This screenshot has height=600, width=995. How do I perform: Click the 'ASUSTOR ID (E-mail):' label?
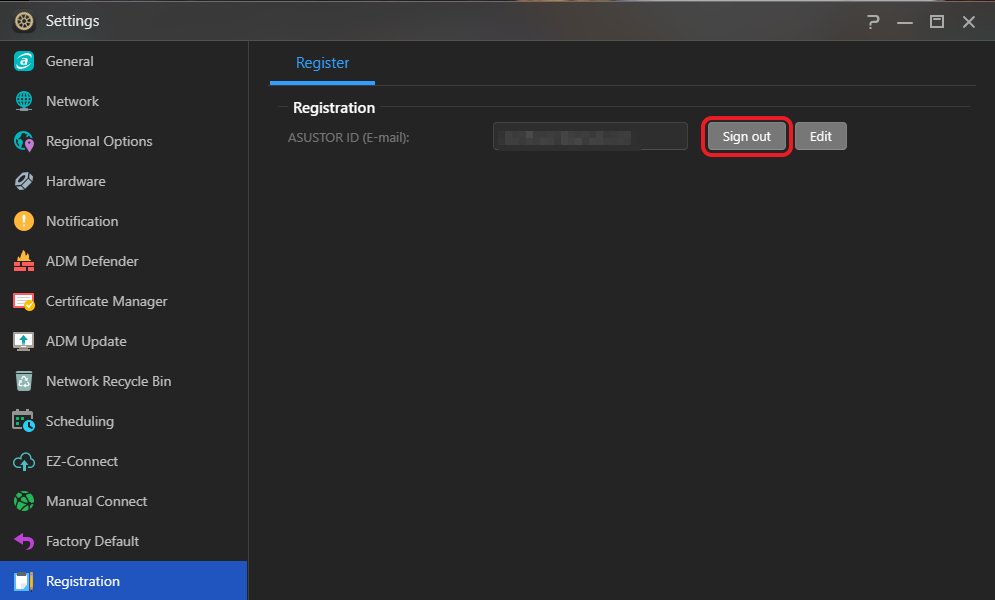348,137
